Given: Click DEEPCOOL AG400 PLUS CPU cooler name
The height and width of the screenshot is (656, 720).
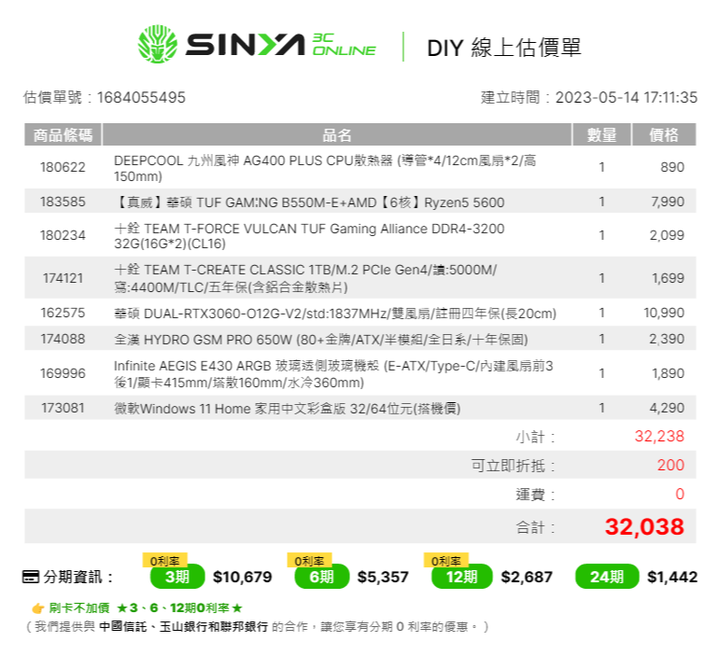Looking at the screenshot, I should click(325, 168).
